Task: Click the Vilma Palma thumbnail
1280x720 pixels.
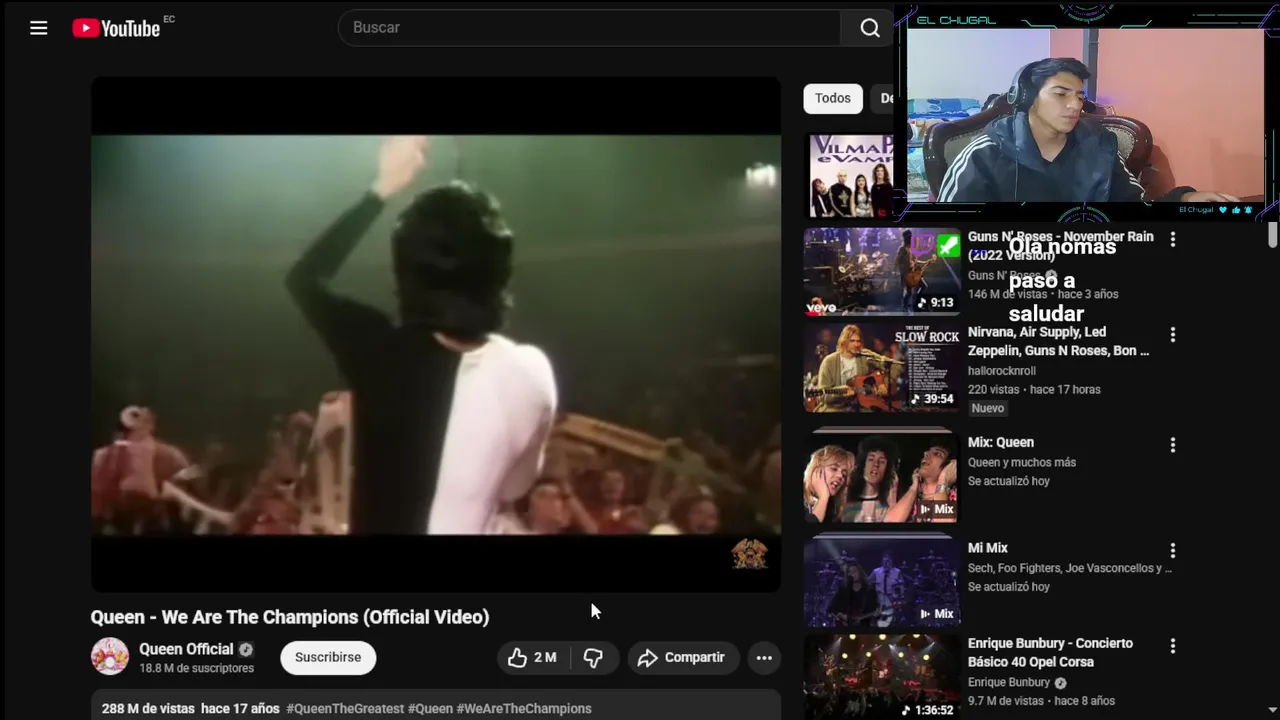Action: (850, 176)
